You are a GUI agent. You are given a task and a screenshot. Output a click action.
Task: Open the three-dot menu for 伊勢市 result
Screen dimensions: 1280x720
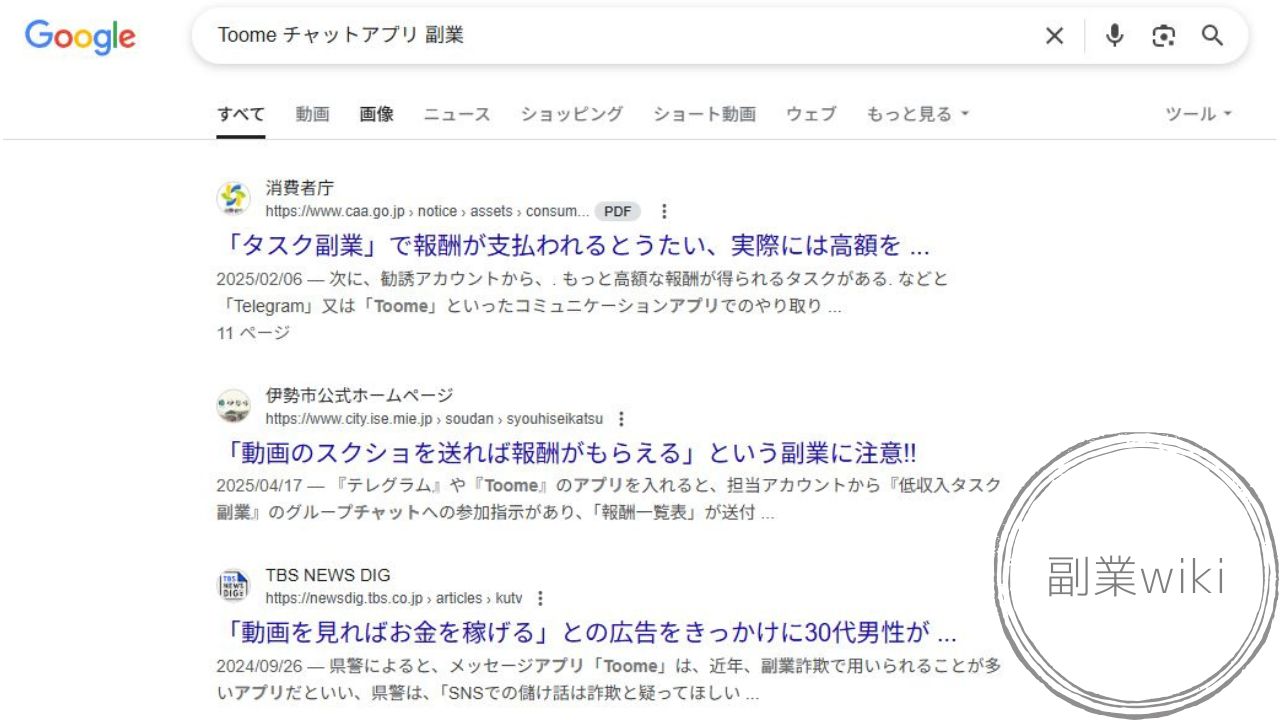[621, 419]
